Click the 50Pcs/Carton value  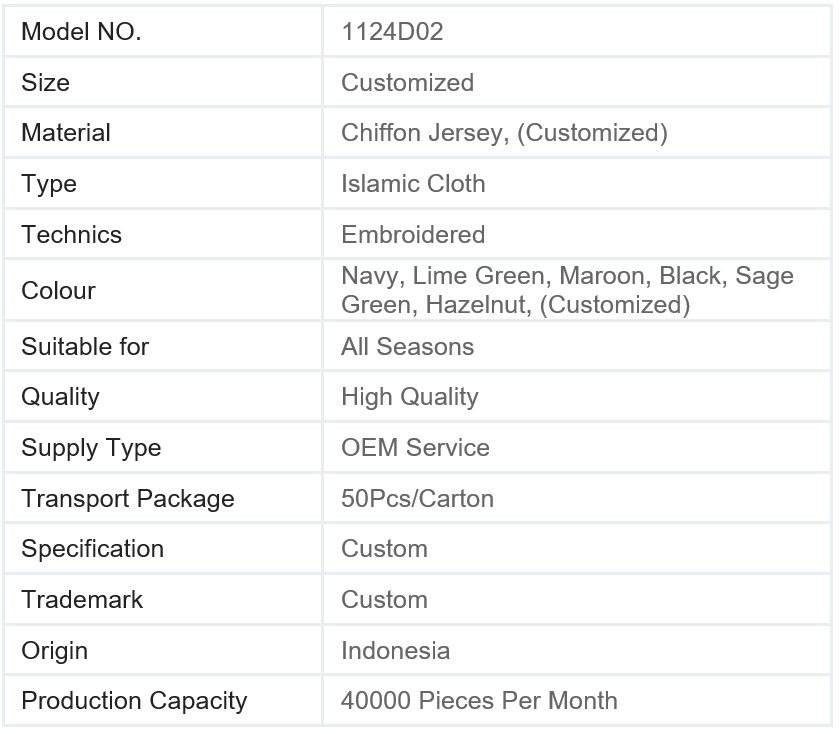[417, 498]
